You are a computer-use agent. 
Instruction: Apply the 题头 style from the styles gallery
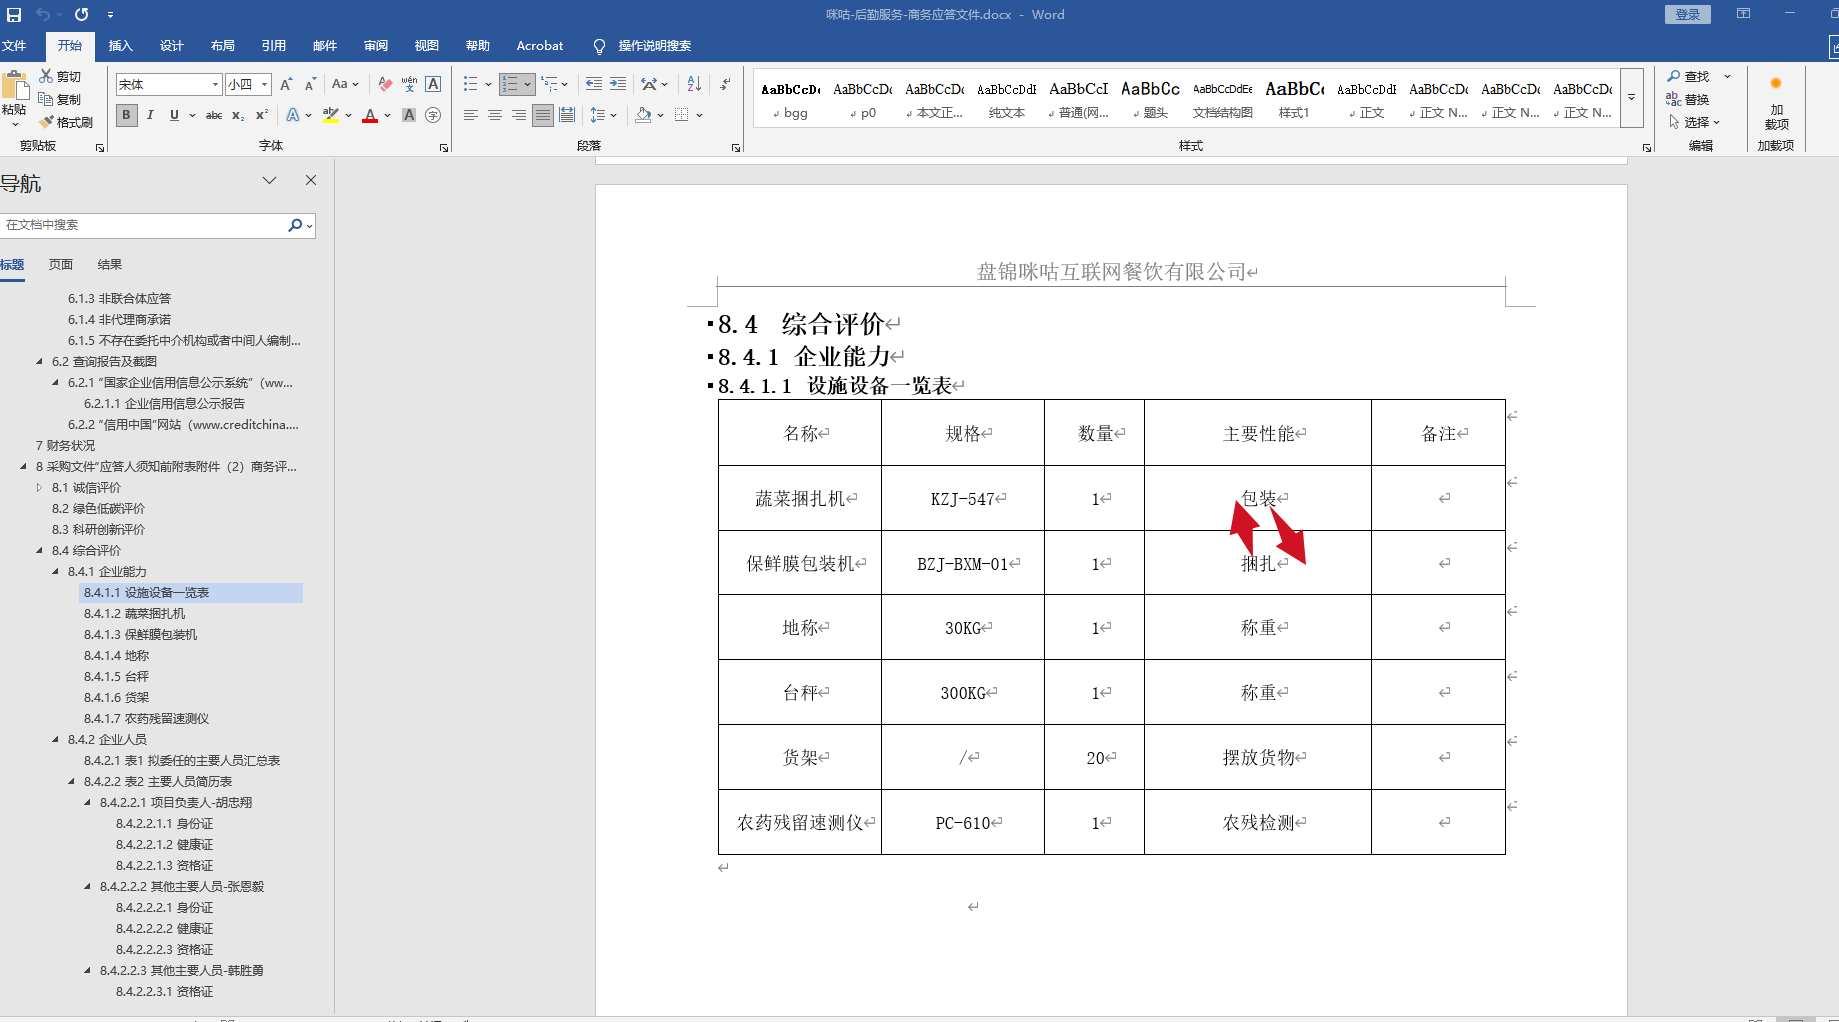pos(1150,99)
